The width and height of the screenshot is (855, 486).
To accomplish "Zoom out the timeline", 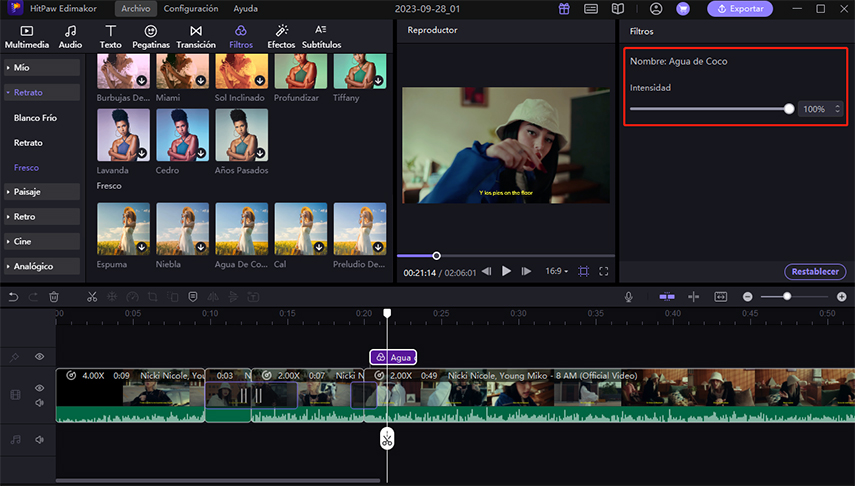I will [x=748, y=297].
